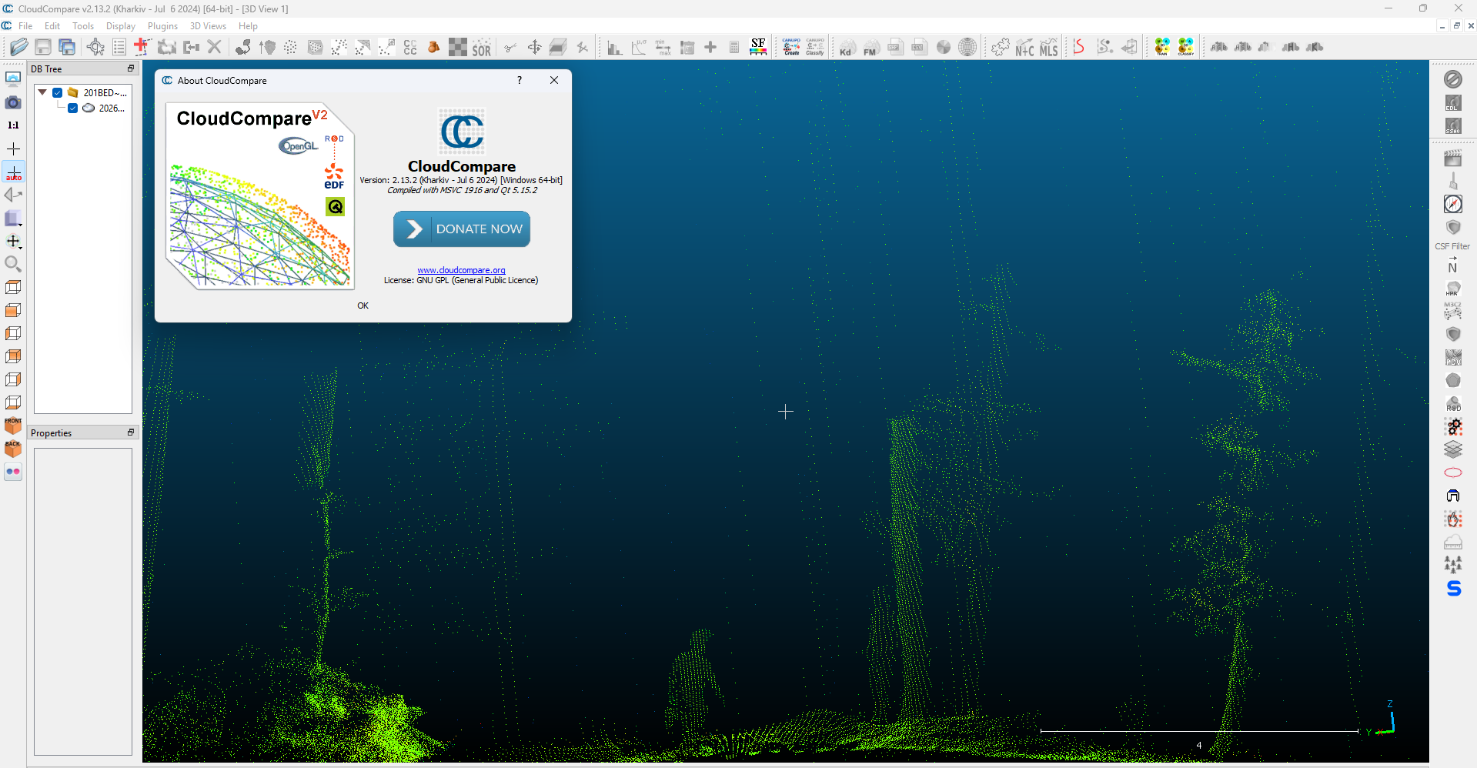Open the SF scalar field color scale icon
Image resolution: width=1477 pixels, height=768 pixels.
(x=758, y=46)
